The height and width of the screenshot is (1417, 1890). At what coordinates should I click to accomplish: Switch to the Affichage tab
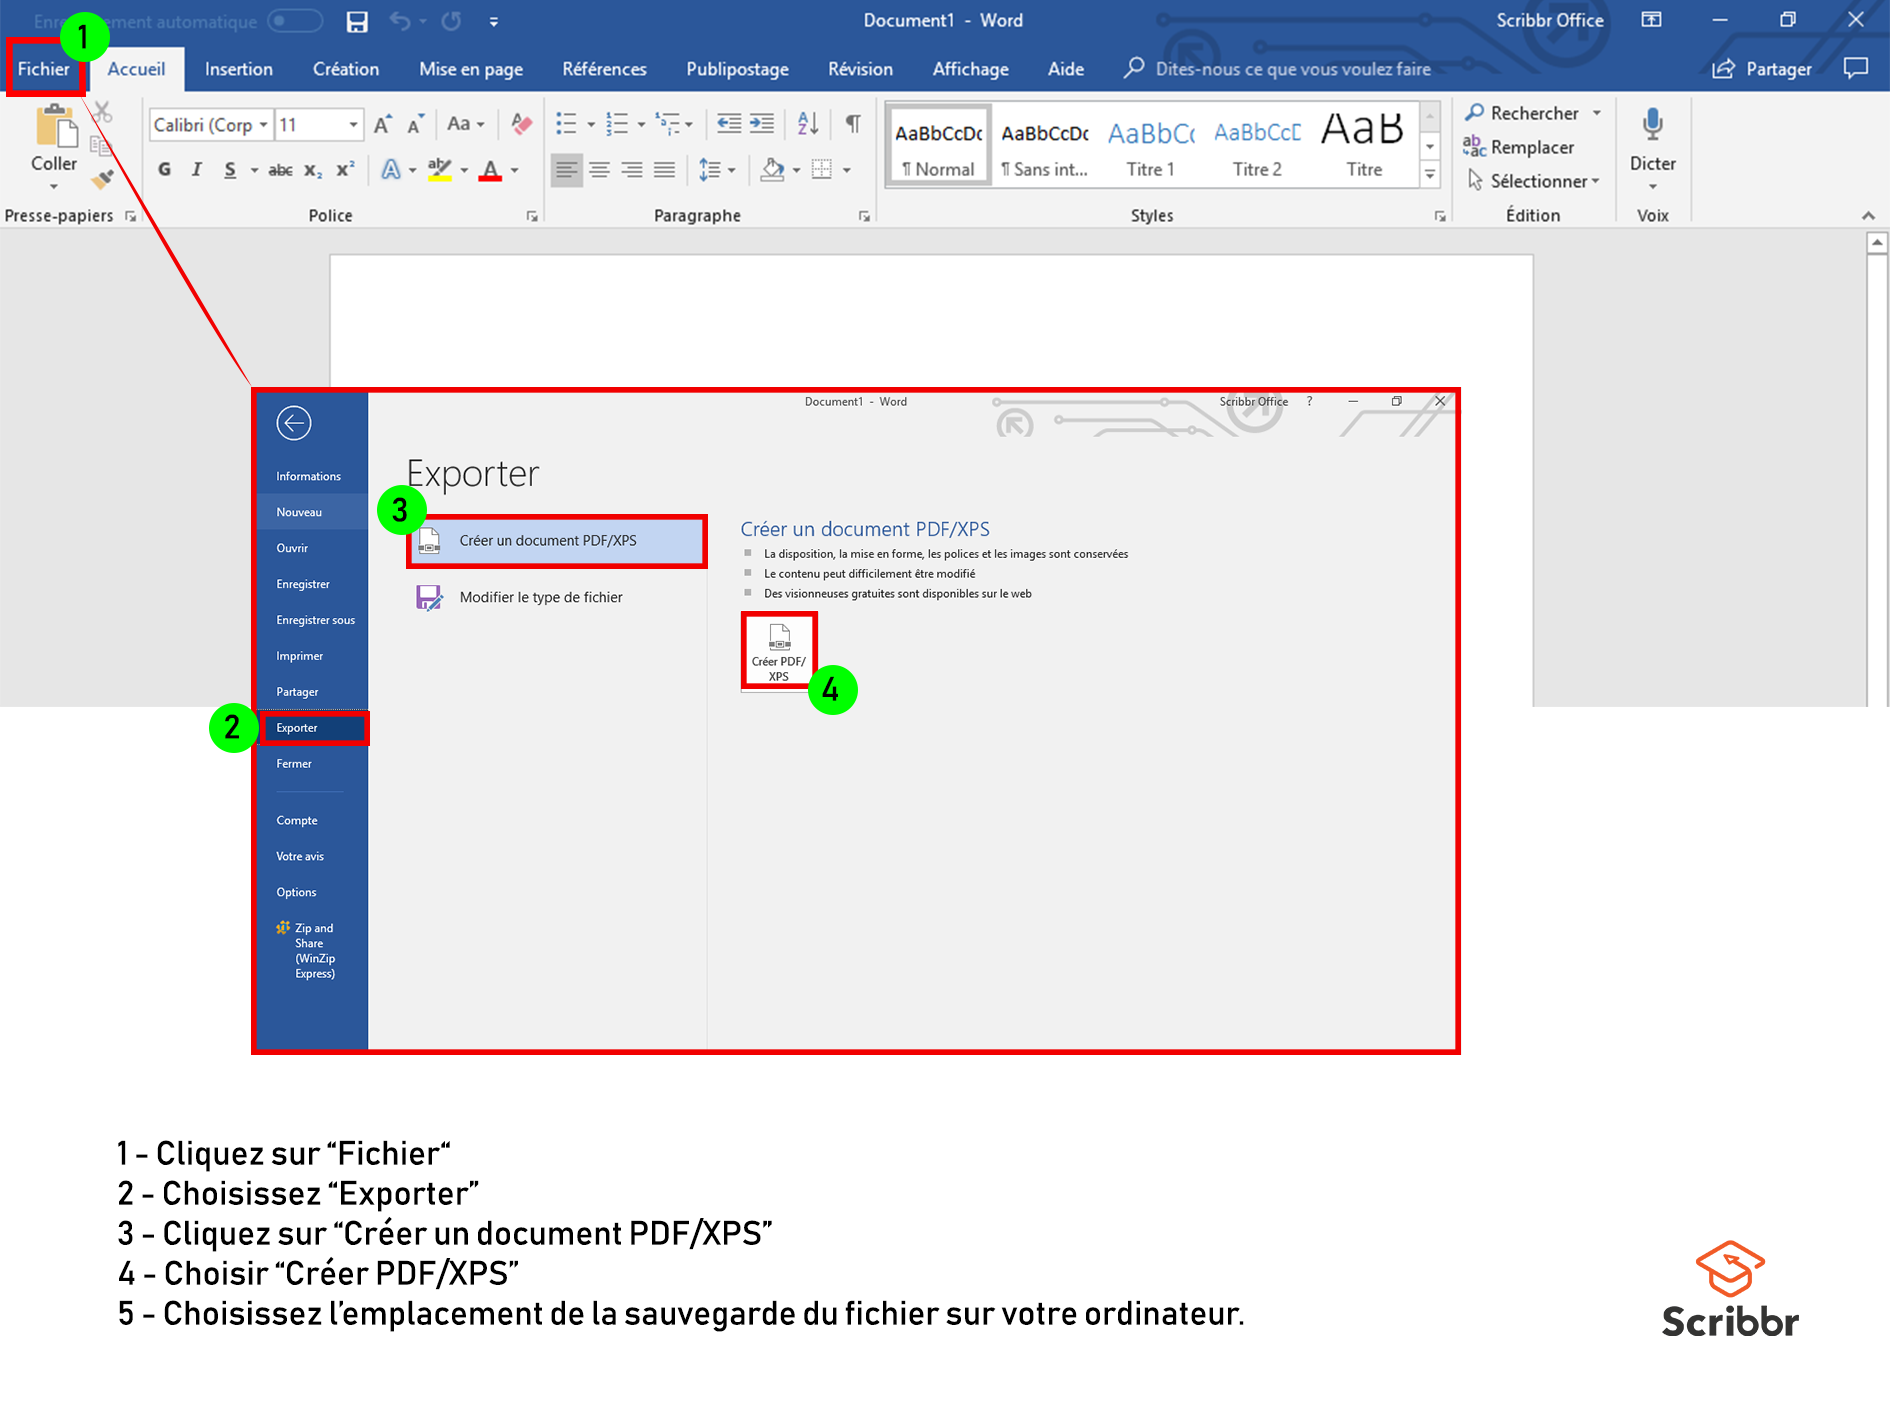[x=970, y=69]
